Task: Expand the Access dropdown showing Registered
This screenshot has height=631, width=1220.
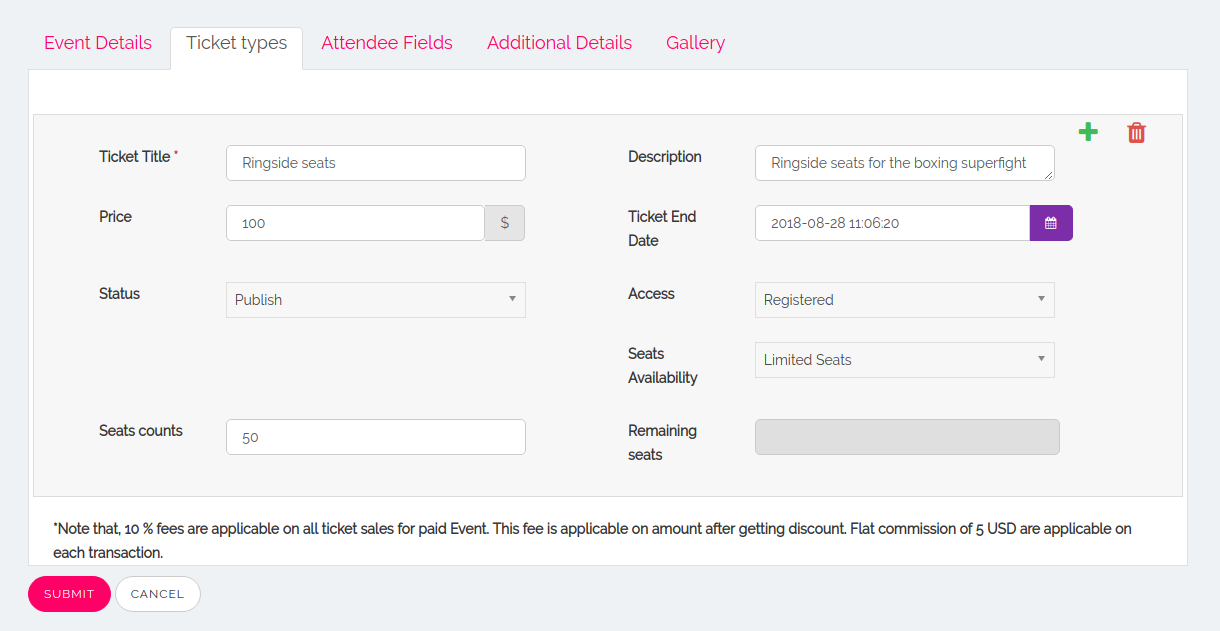Action: [x=904, y=300]
